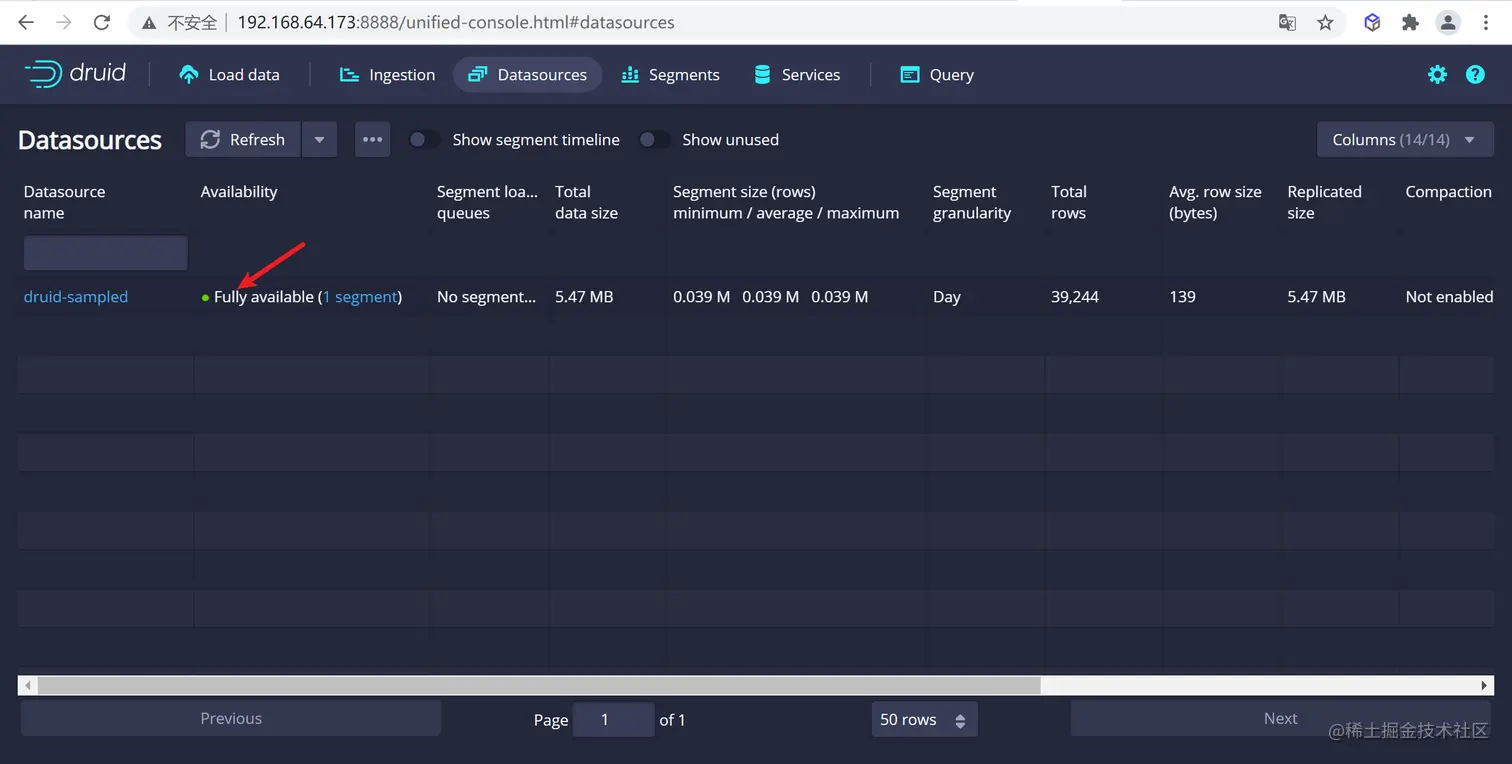
Task: Open the Segments view
Action: click(670, 75)
